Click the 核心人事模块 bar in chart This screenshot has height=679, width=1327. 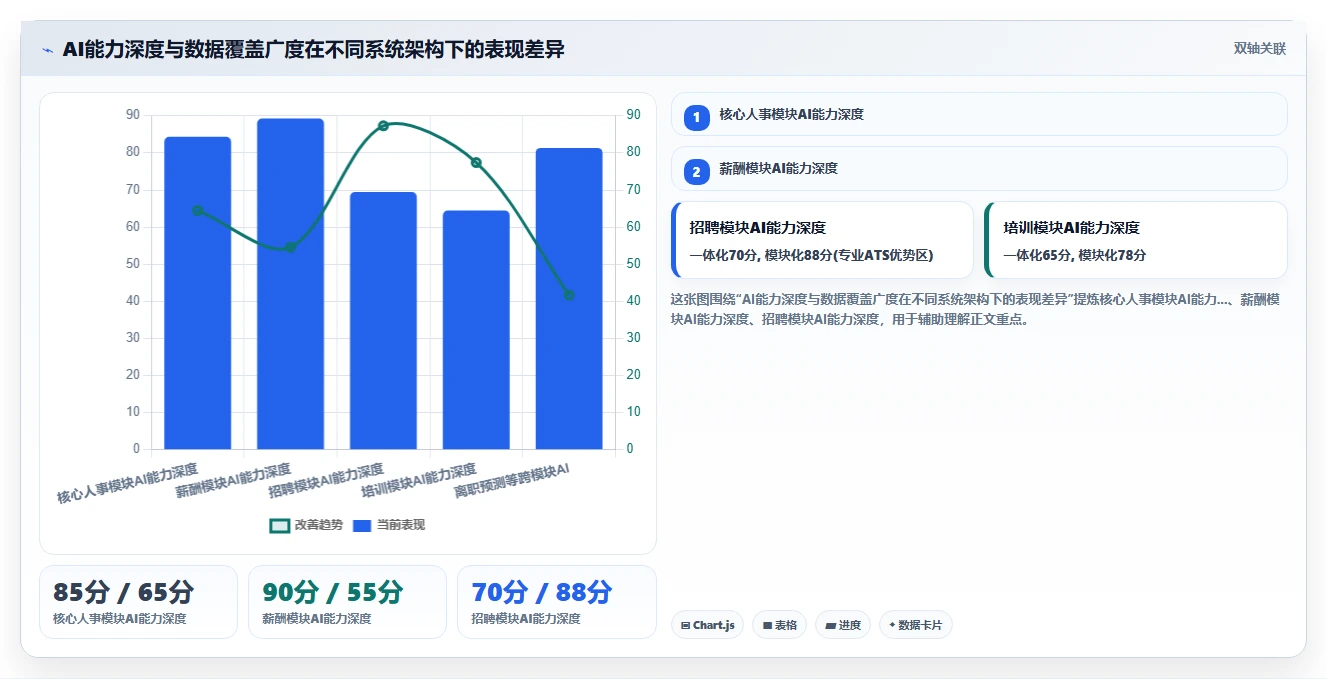point(197,293)
